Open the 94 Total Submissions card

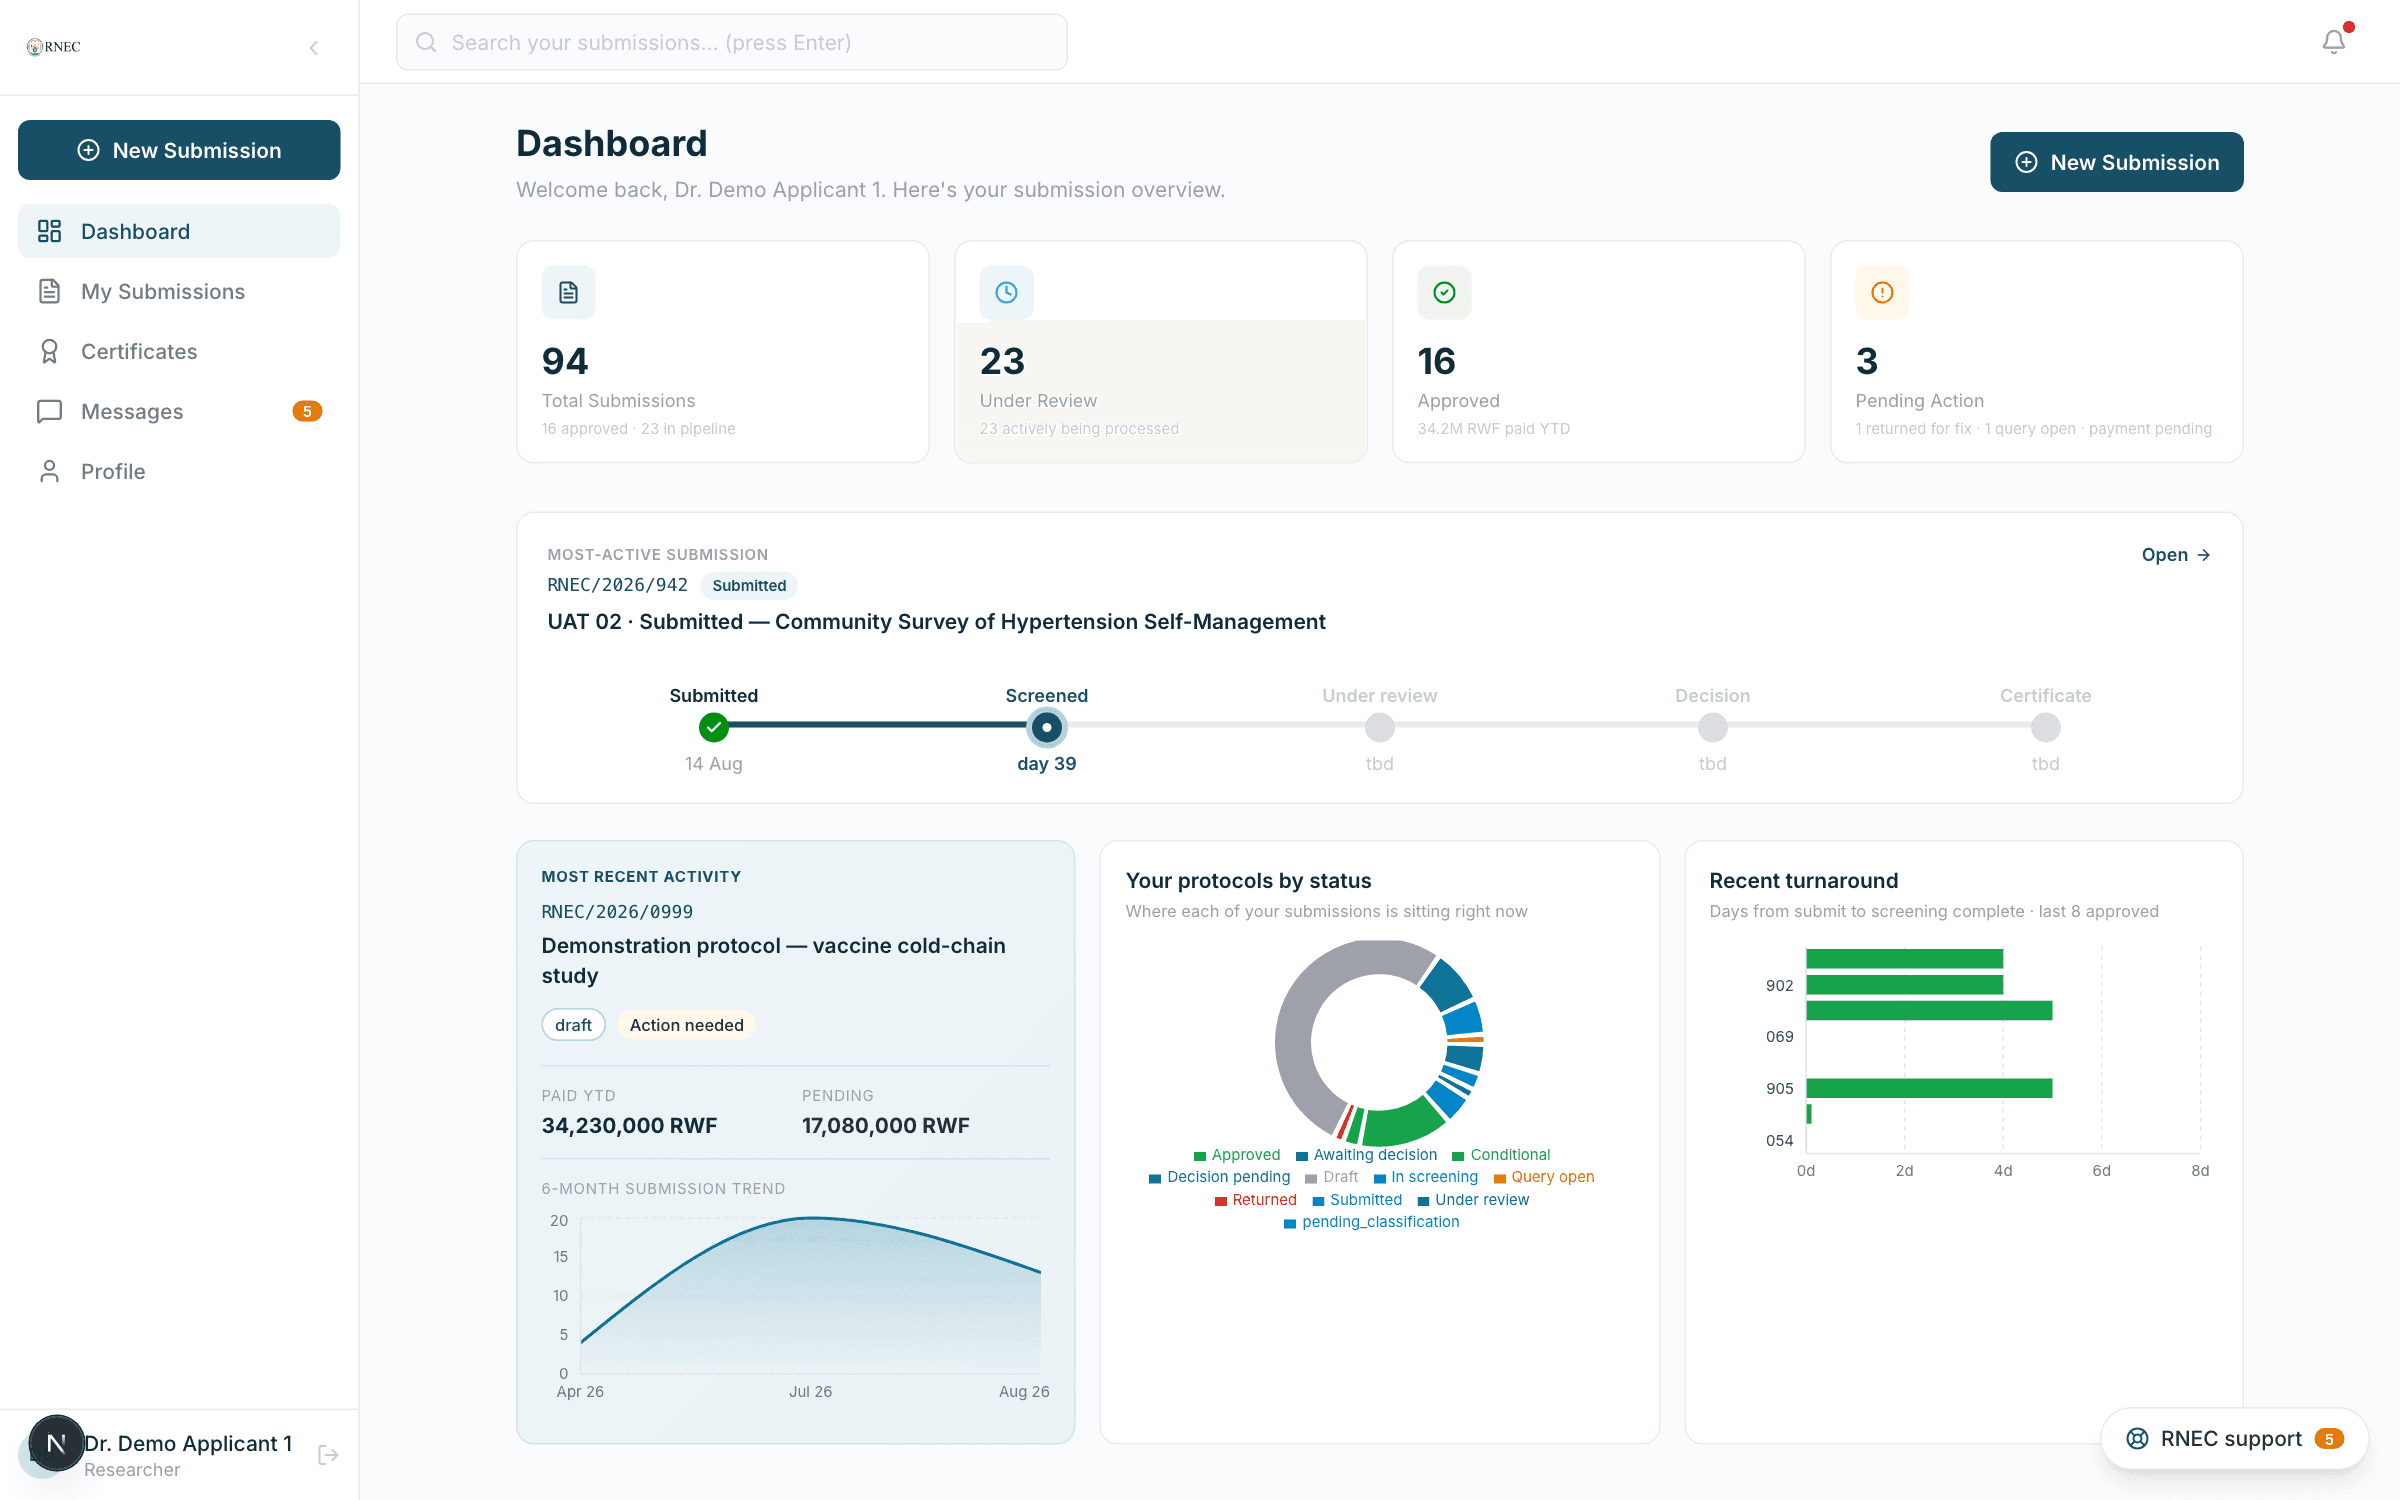click(x=723, y=351)
